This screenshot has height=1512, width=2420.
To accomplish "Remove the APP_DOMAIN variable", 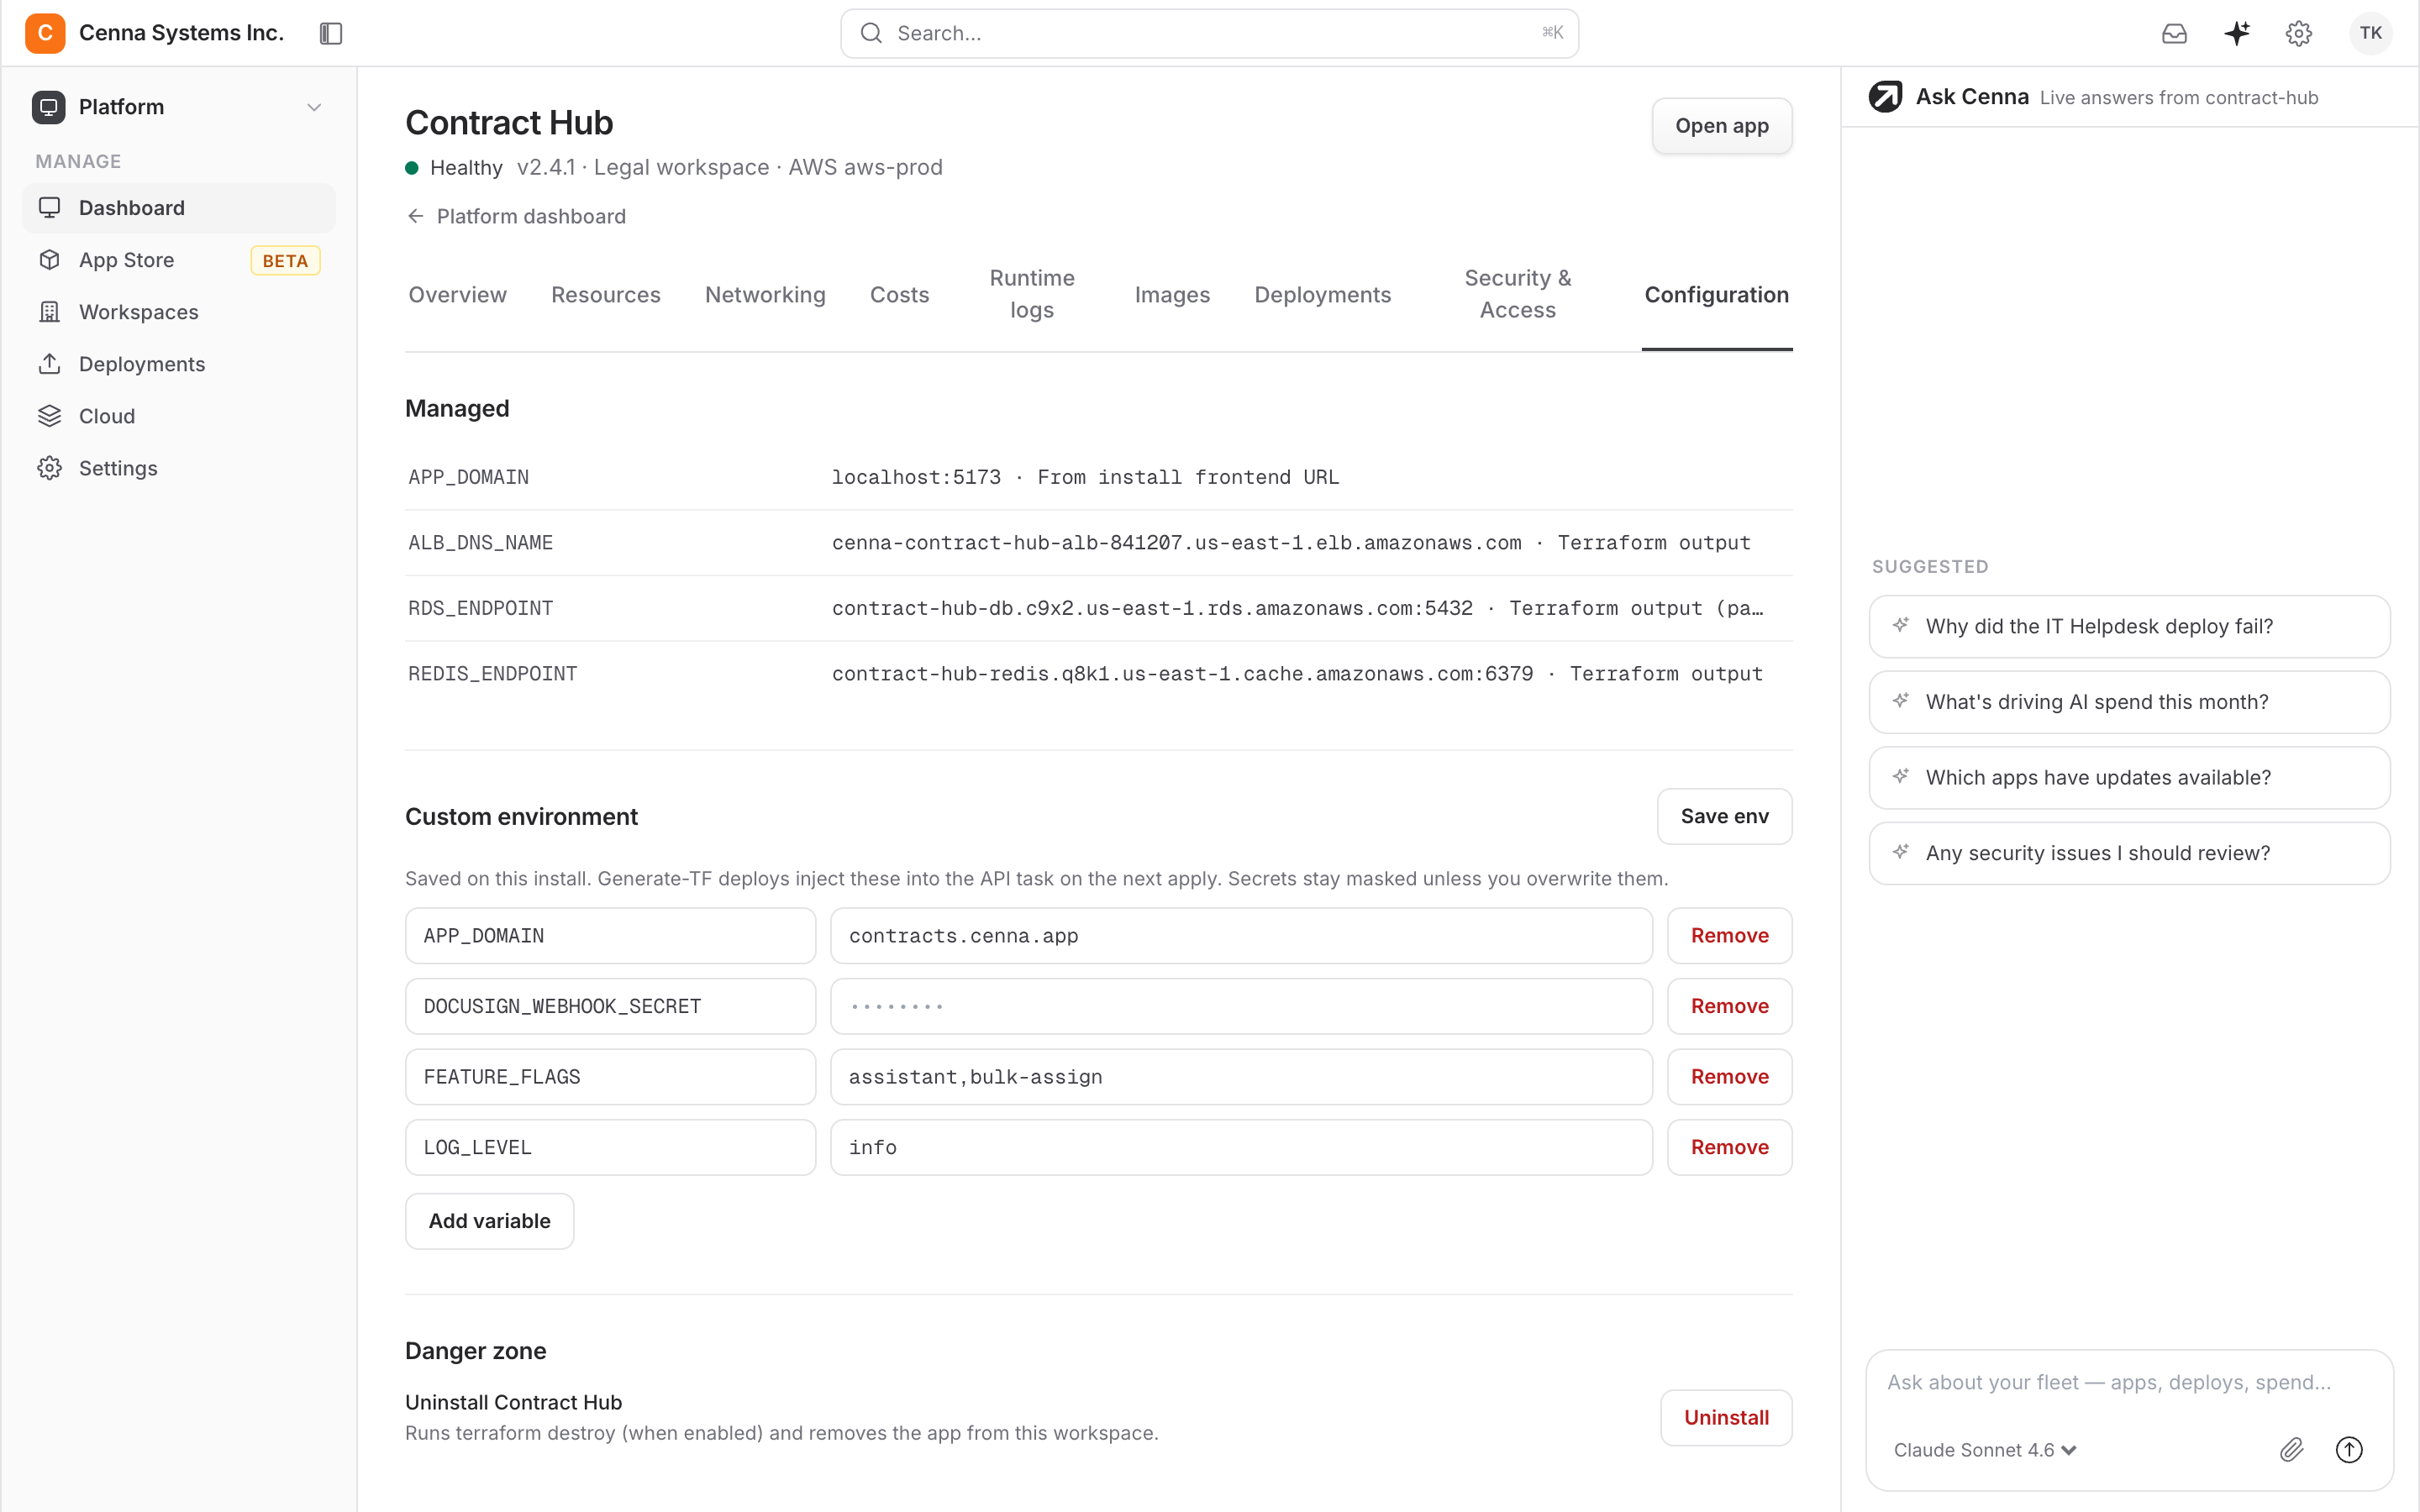I will tap(1729, 936).
